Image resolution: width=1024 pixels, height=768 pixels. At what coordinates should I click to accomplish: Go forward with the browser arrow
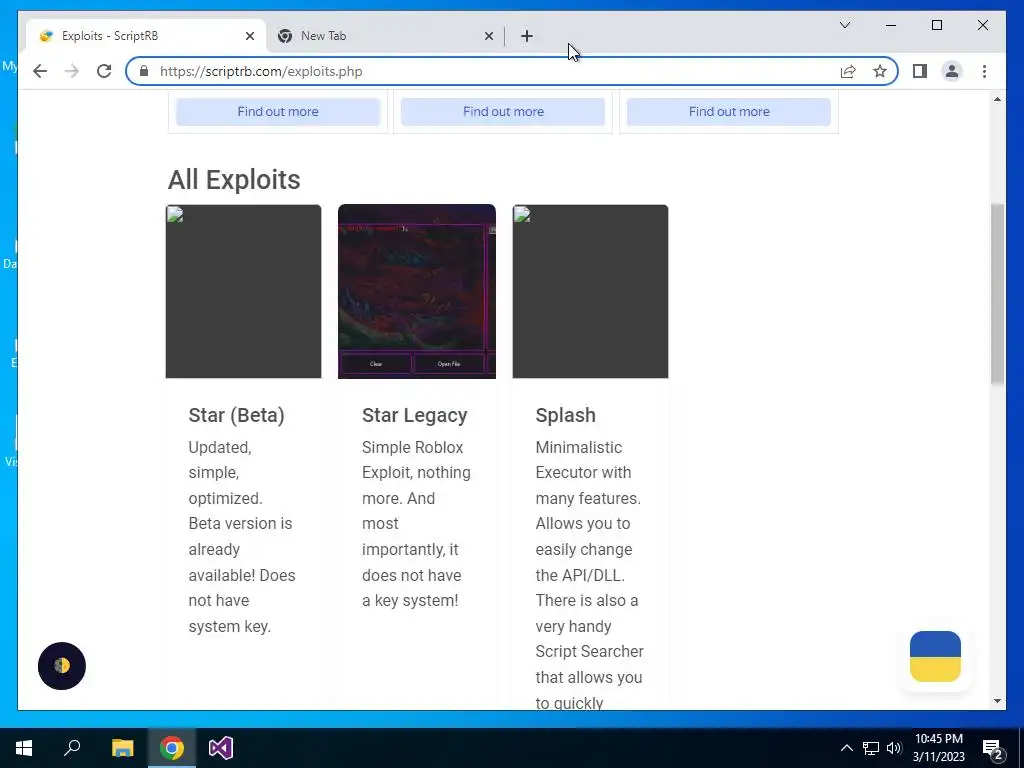pyautogui.click(x=72, y=71)
